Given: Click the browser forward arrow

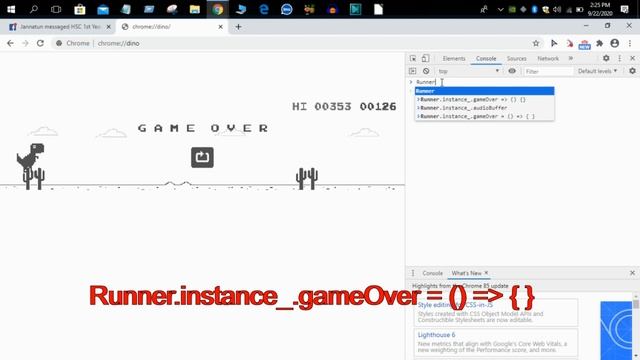Looking at the screenshot, I should pyautogui.click(x=25, y=43).
